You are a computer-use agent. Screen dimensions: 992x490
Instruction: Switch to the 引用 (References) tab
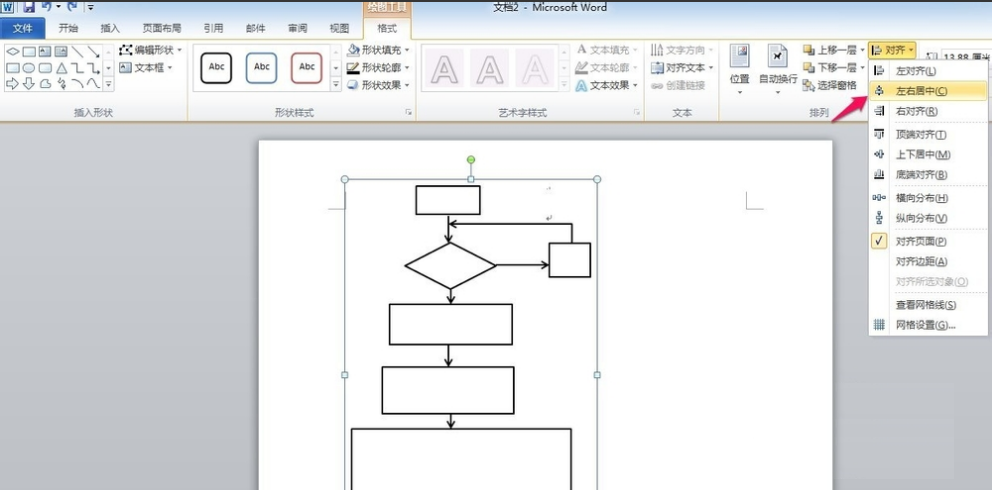(213, 28)
